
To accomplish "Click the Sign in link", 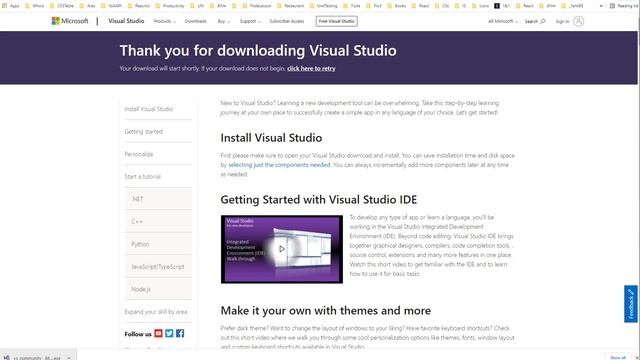I will 562,21.
